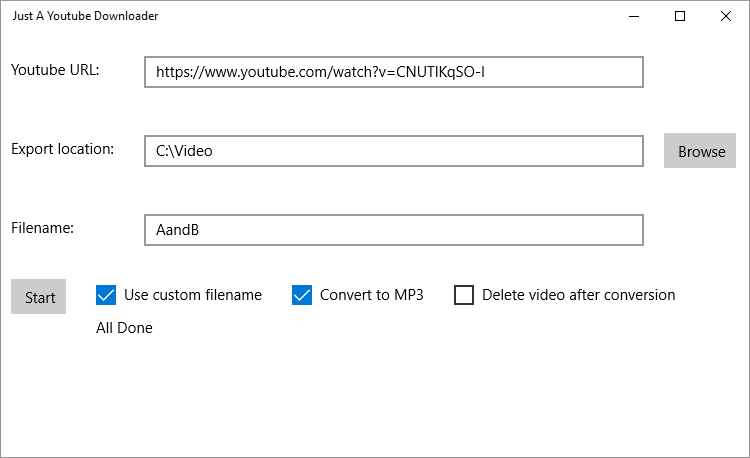This screenshot has width=750, height=458.
Task: Click the window title text
Action: point(85,16)
